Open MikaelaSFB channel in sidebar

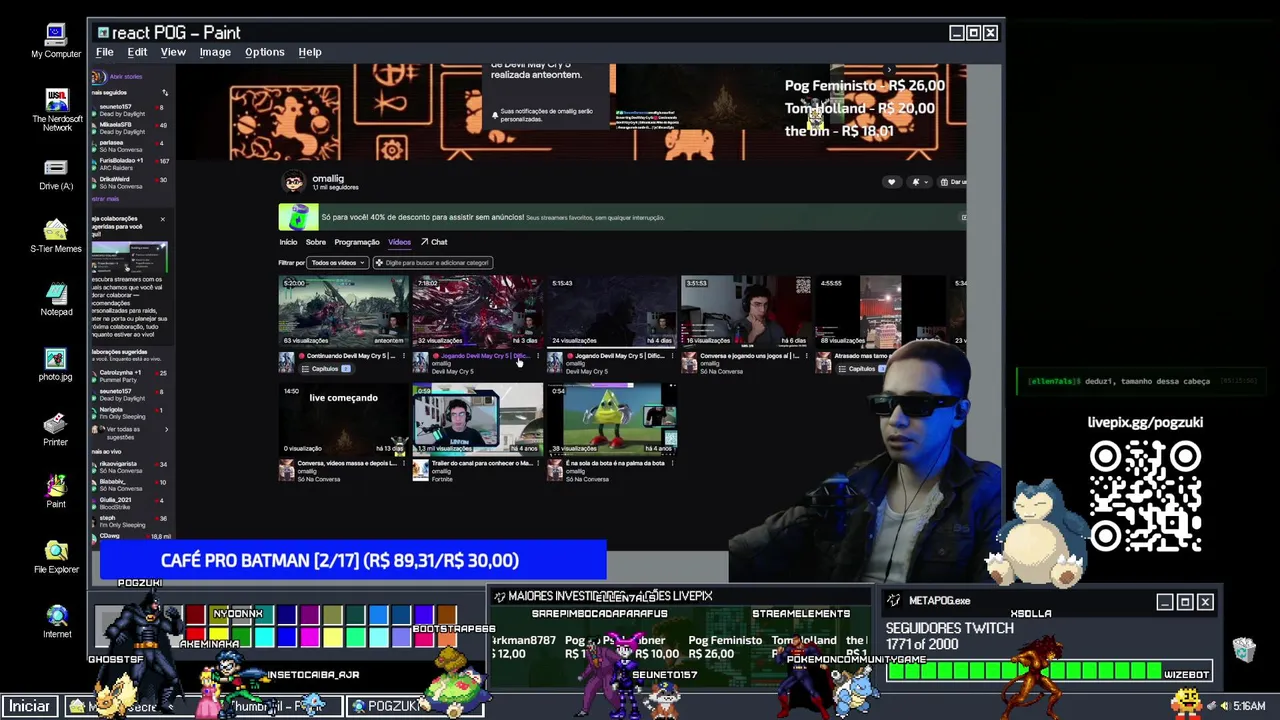click(x=130, y=128)
